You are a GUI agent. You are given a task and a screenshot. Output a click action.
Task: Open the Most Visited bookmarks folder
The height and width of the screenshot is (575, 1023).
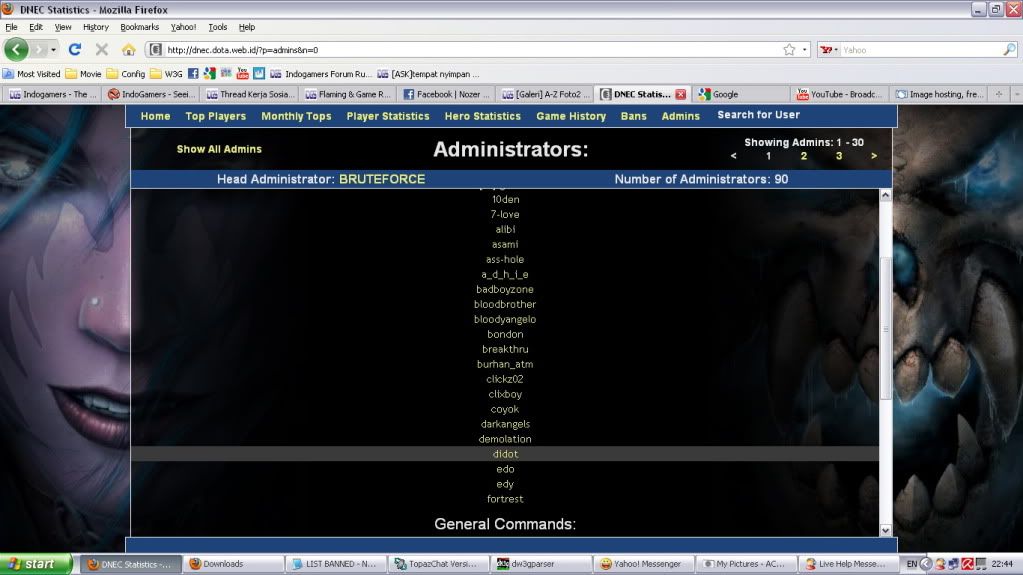[x=31, y=74]
